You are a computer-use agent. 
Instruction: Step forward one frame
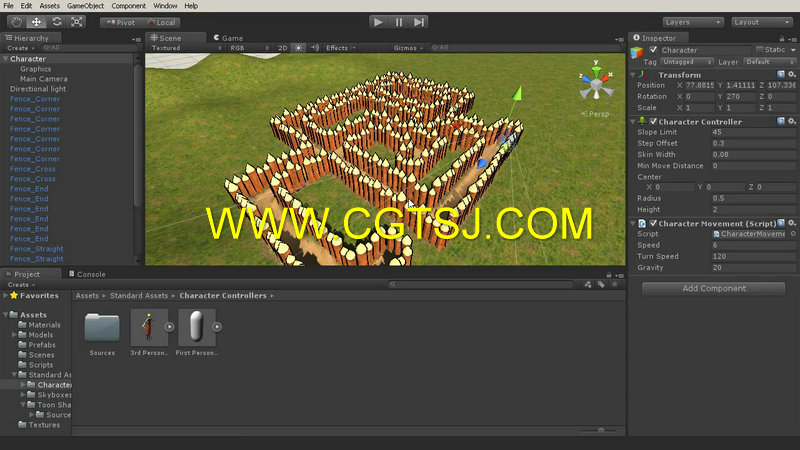418,22
